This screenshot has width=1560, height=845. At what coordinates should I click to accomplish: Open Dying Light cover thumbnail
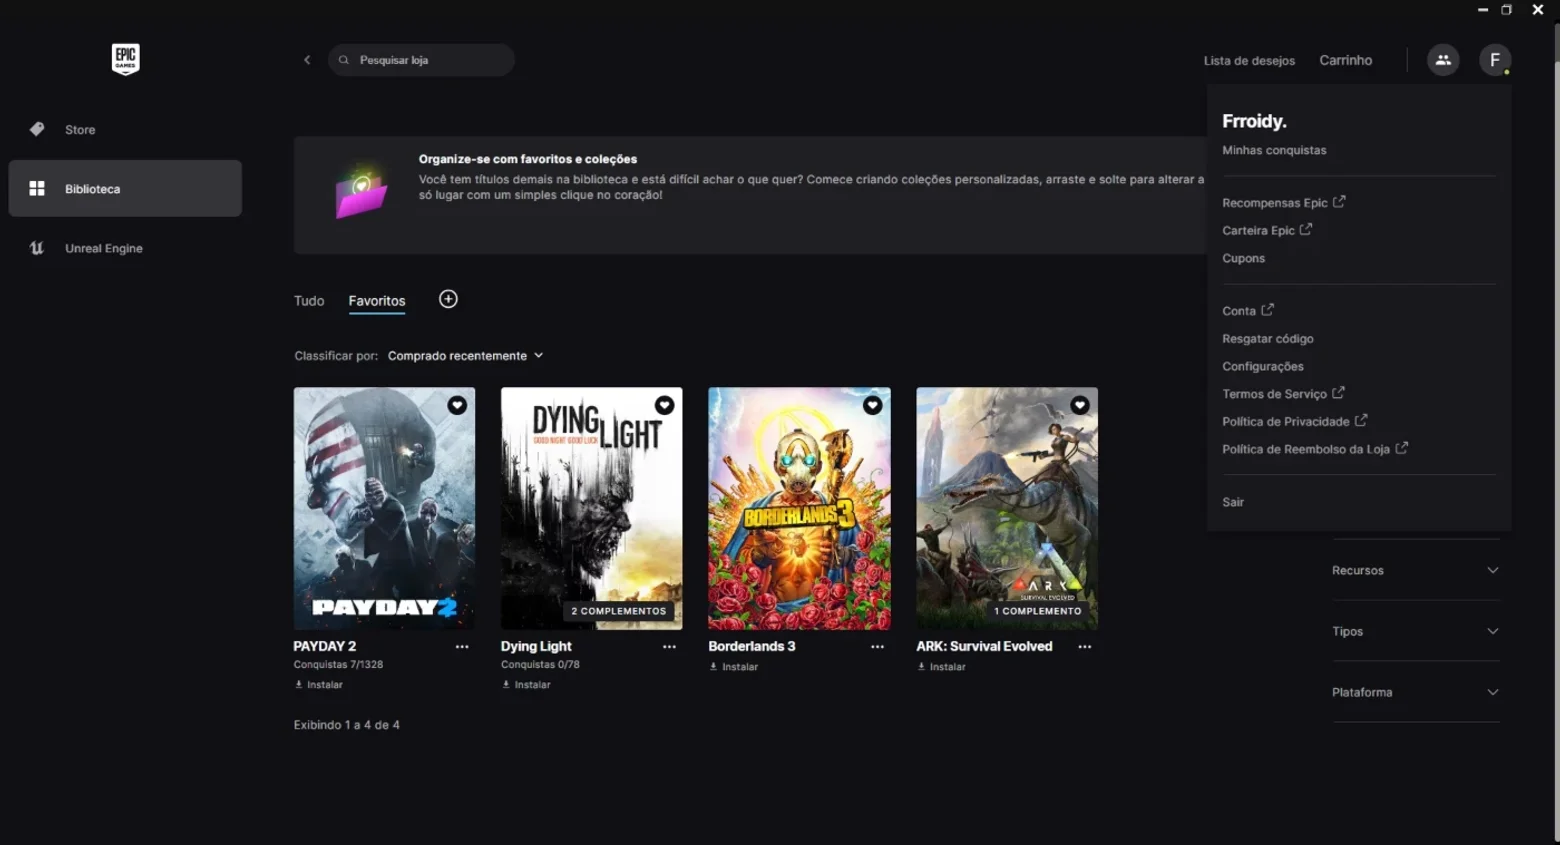591,508
